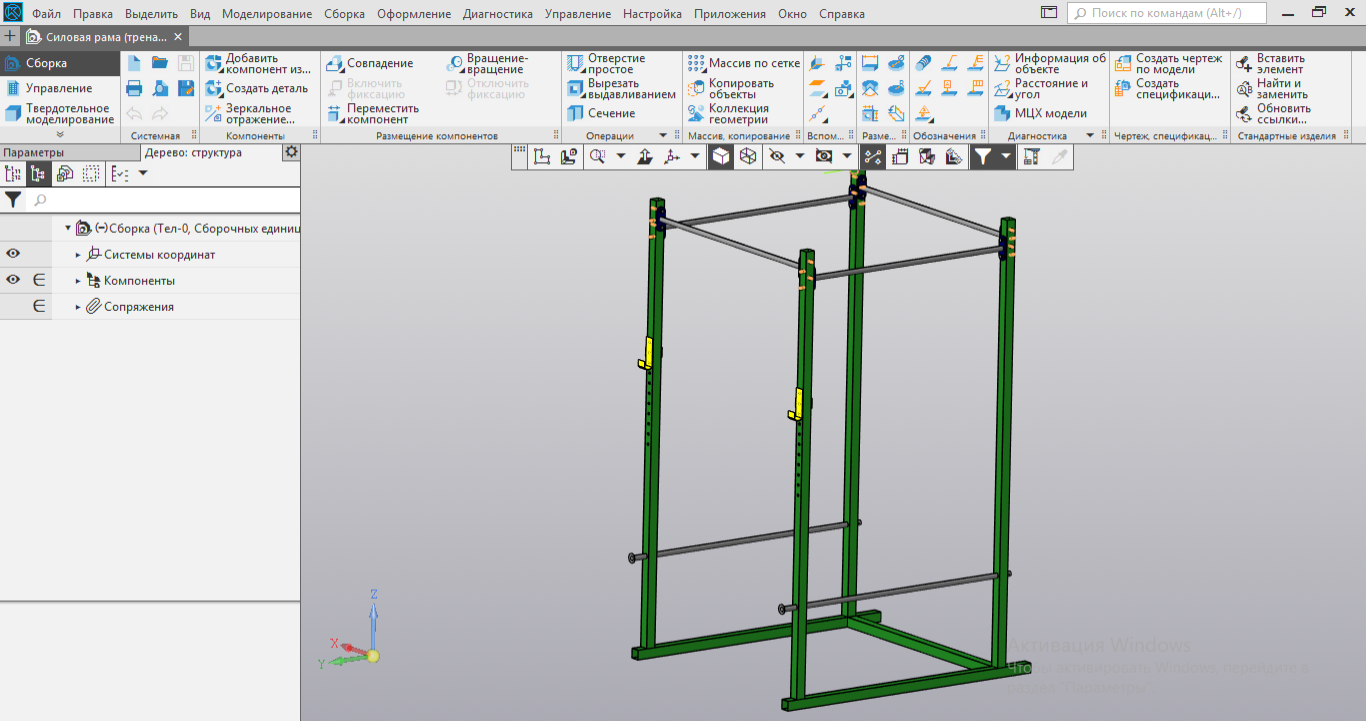
Task: Select wireframe cube display icon
Action: click(x=747, y=156)
